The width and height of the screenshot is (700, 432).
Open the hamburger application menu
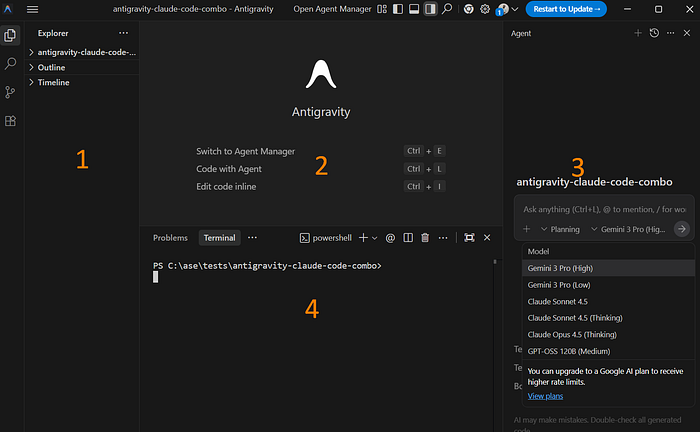point(32,9)
